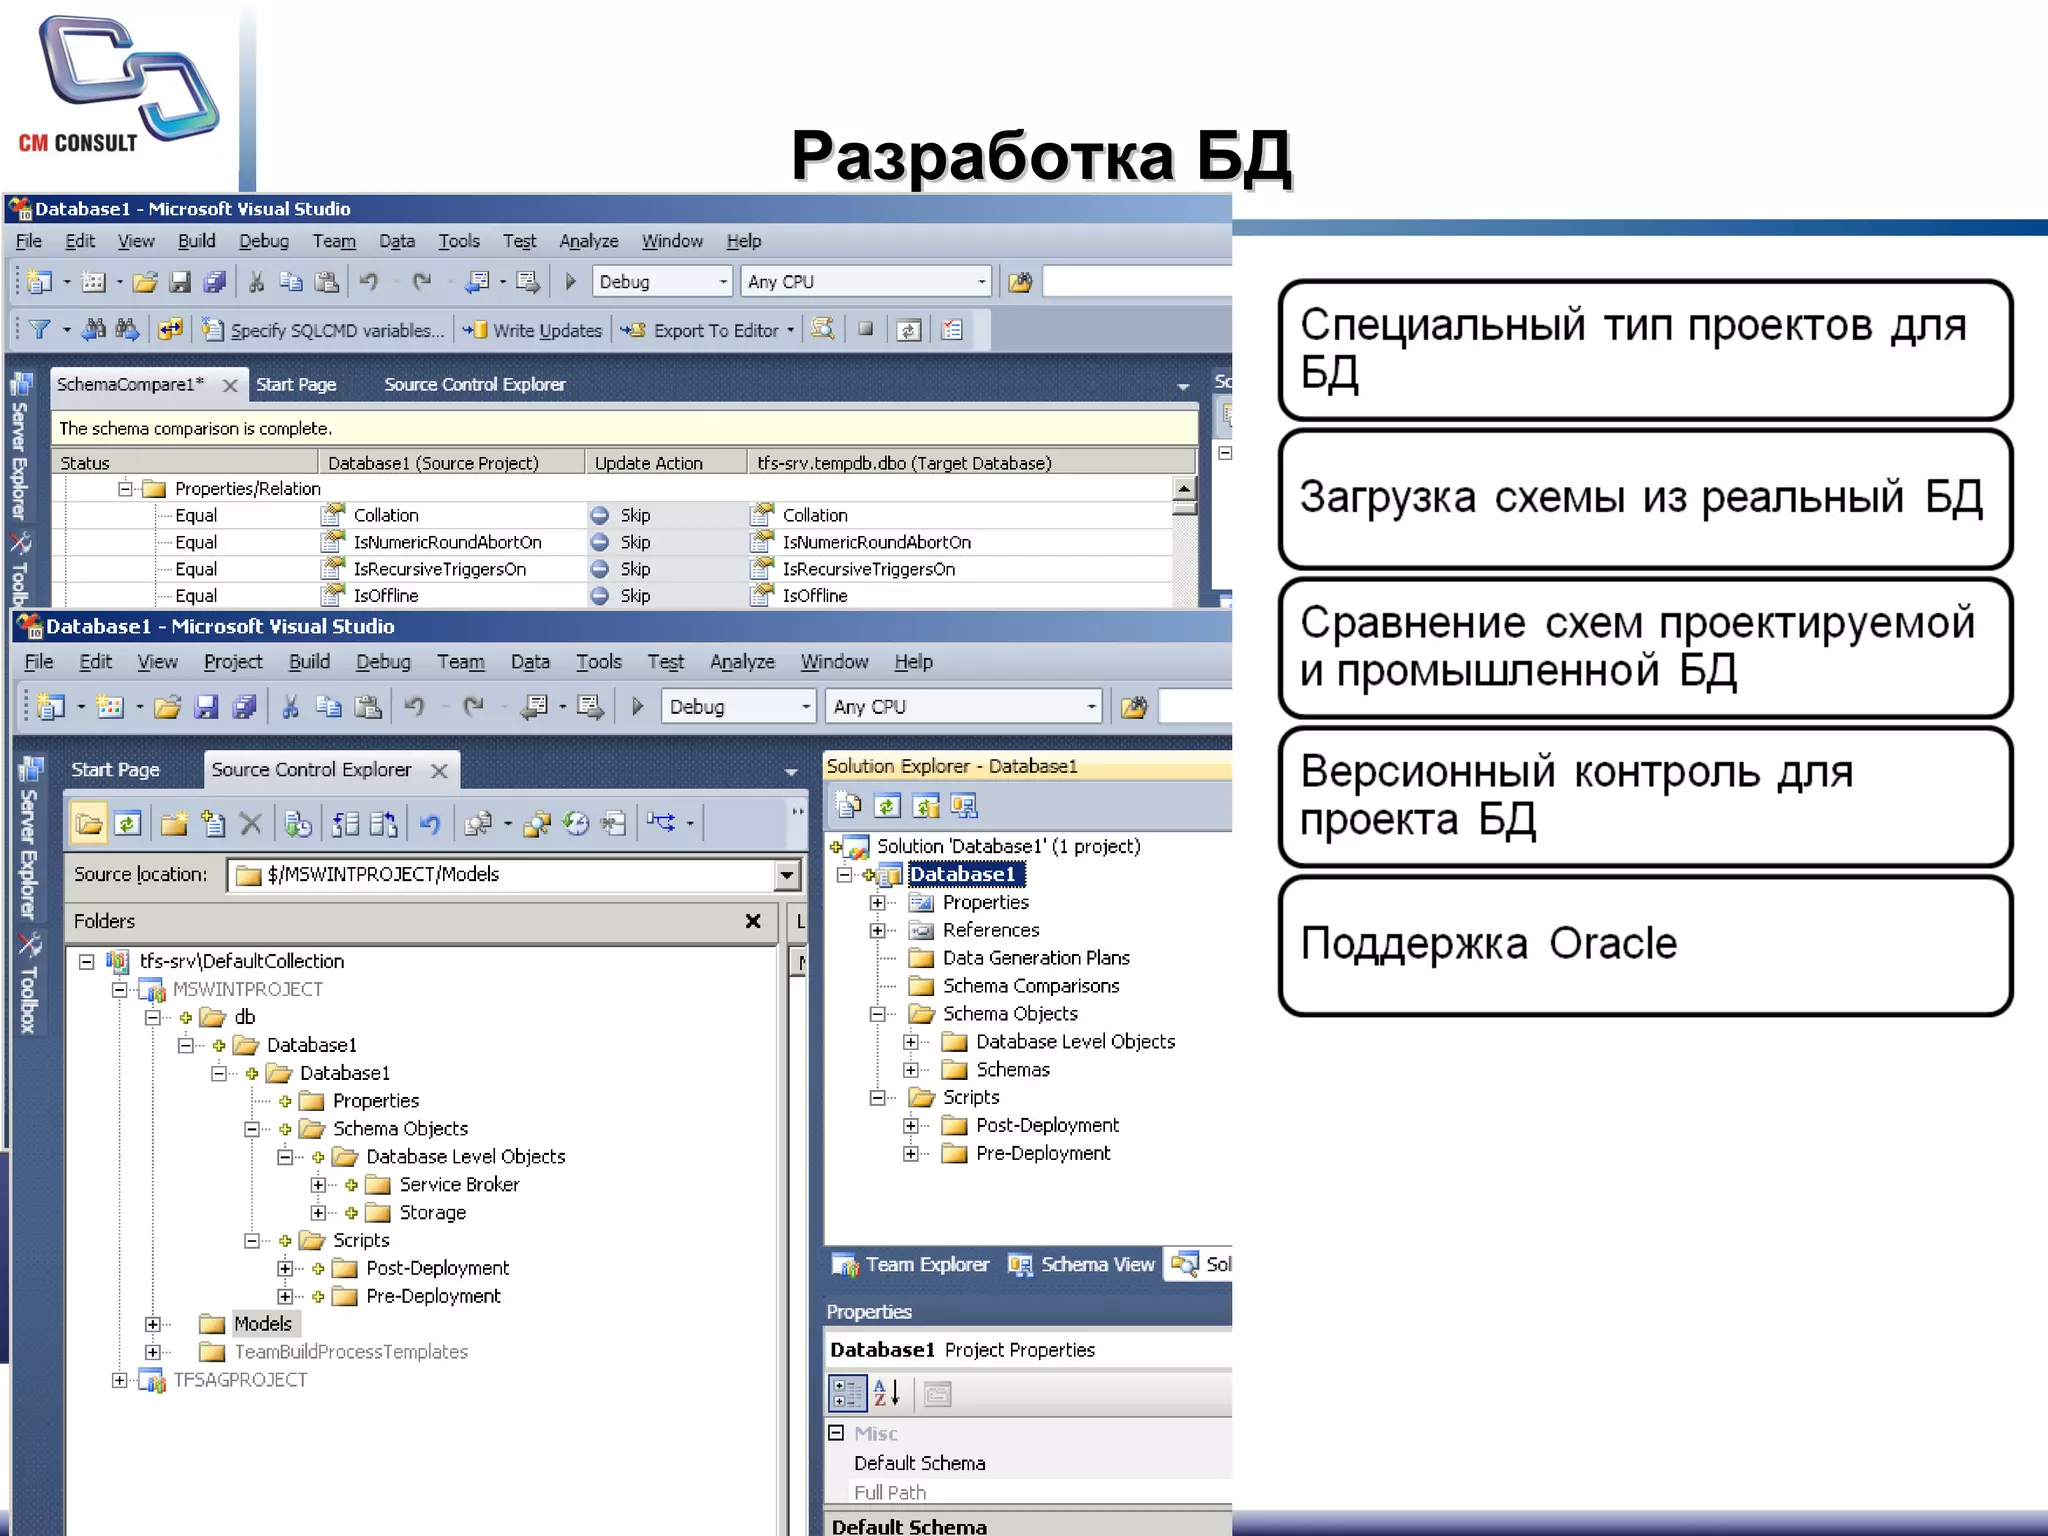Click Get Latest Version icon in Source Control toolbar
Image resolution: width=2048 pixels, height=1536 pixels.
[298, 824]
